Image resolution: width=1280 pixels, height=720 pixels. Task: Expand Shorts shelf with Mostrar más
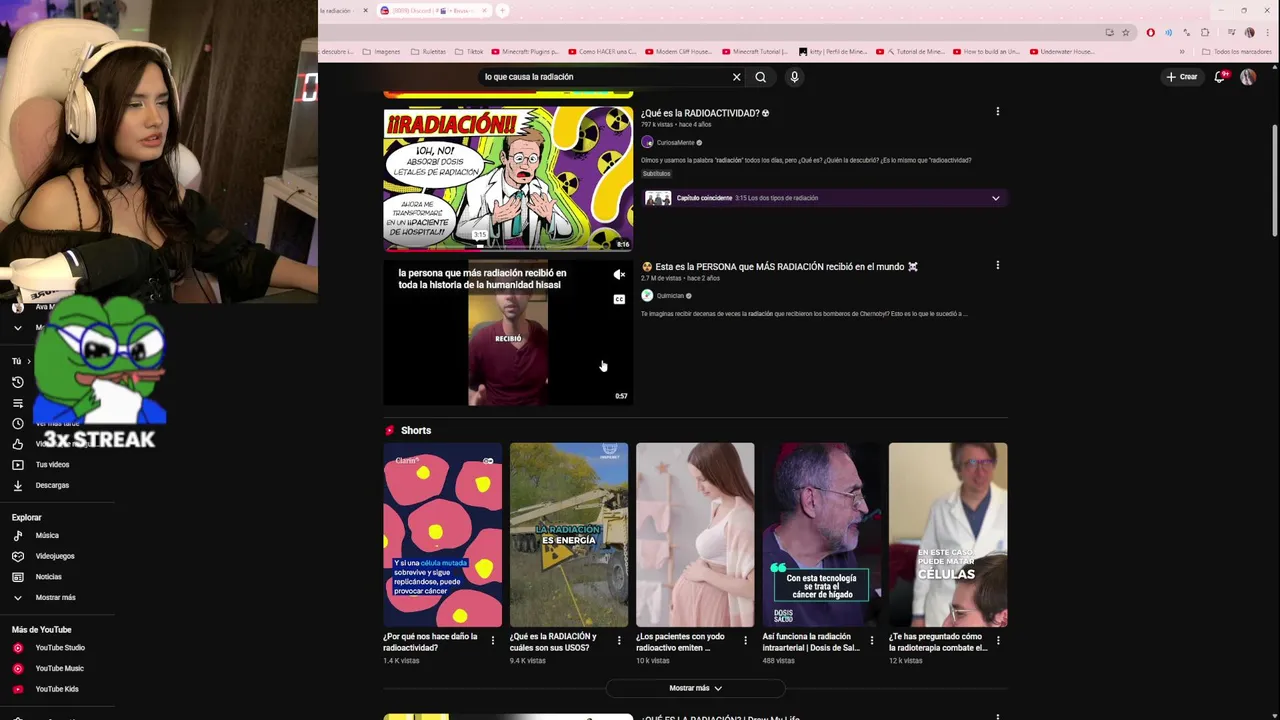tap(695, 688)
